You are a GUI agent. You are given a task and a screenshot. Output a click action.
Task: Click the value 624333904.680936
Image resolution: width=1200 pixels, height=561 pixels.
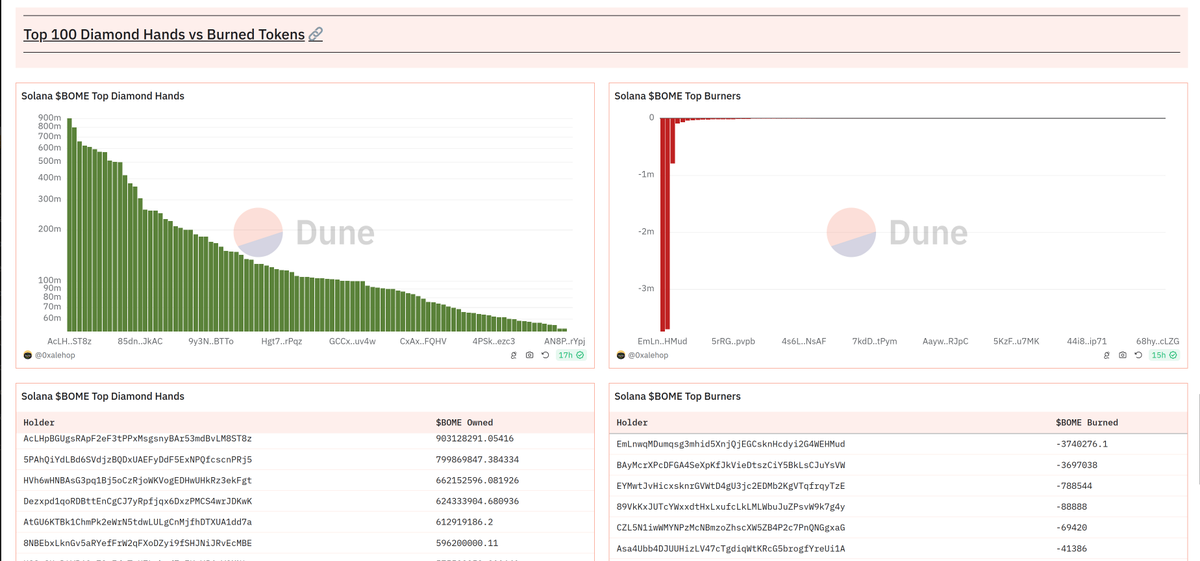point(478,501)
